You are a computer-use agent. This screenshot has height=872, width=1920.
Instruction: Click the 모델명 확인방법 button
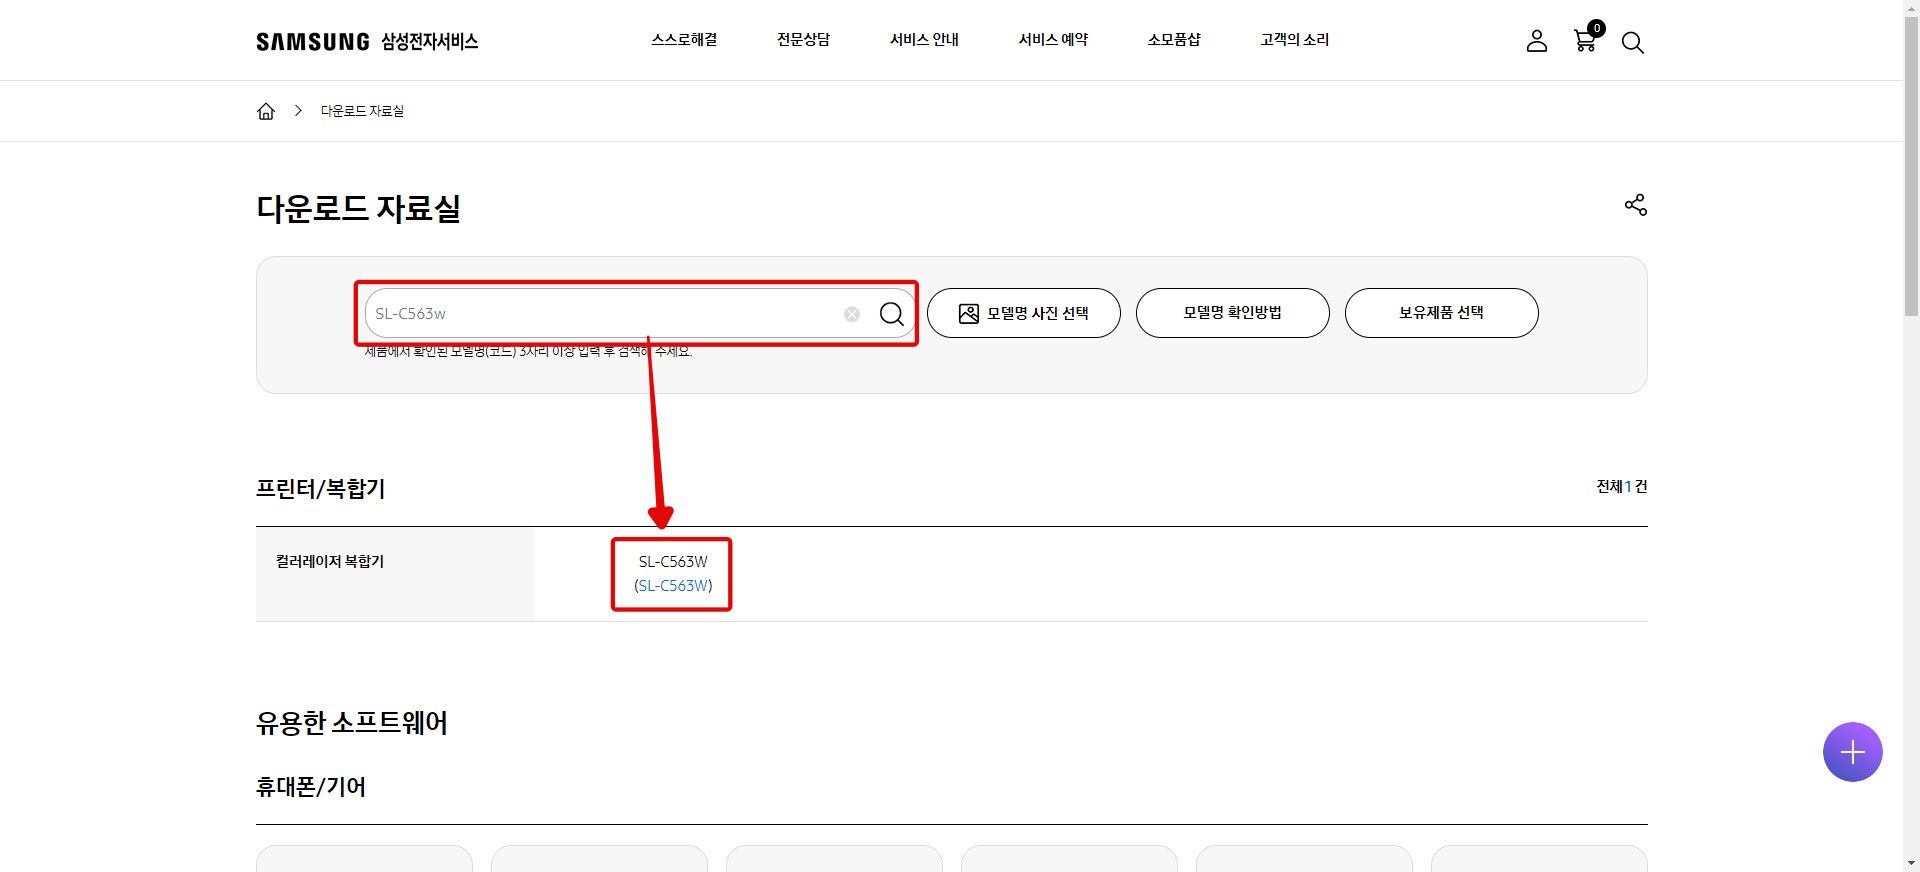coord(1233,313)
